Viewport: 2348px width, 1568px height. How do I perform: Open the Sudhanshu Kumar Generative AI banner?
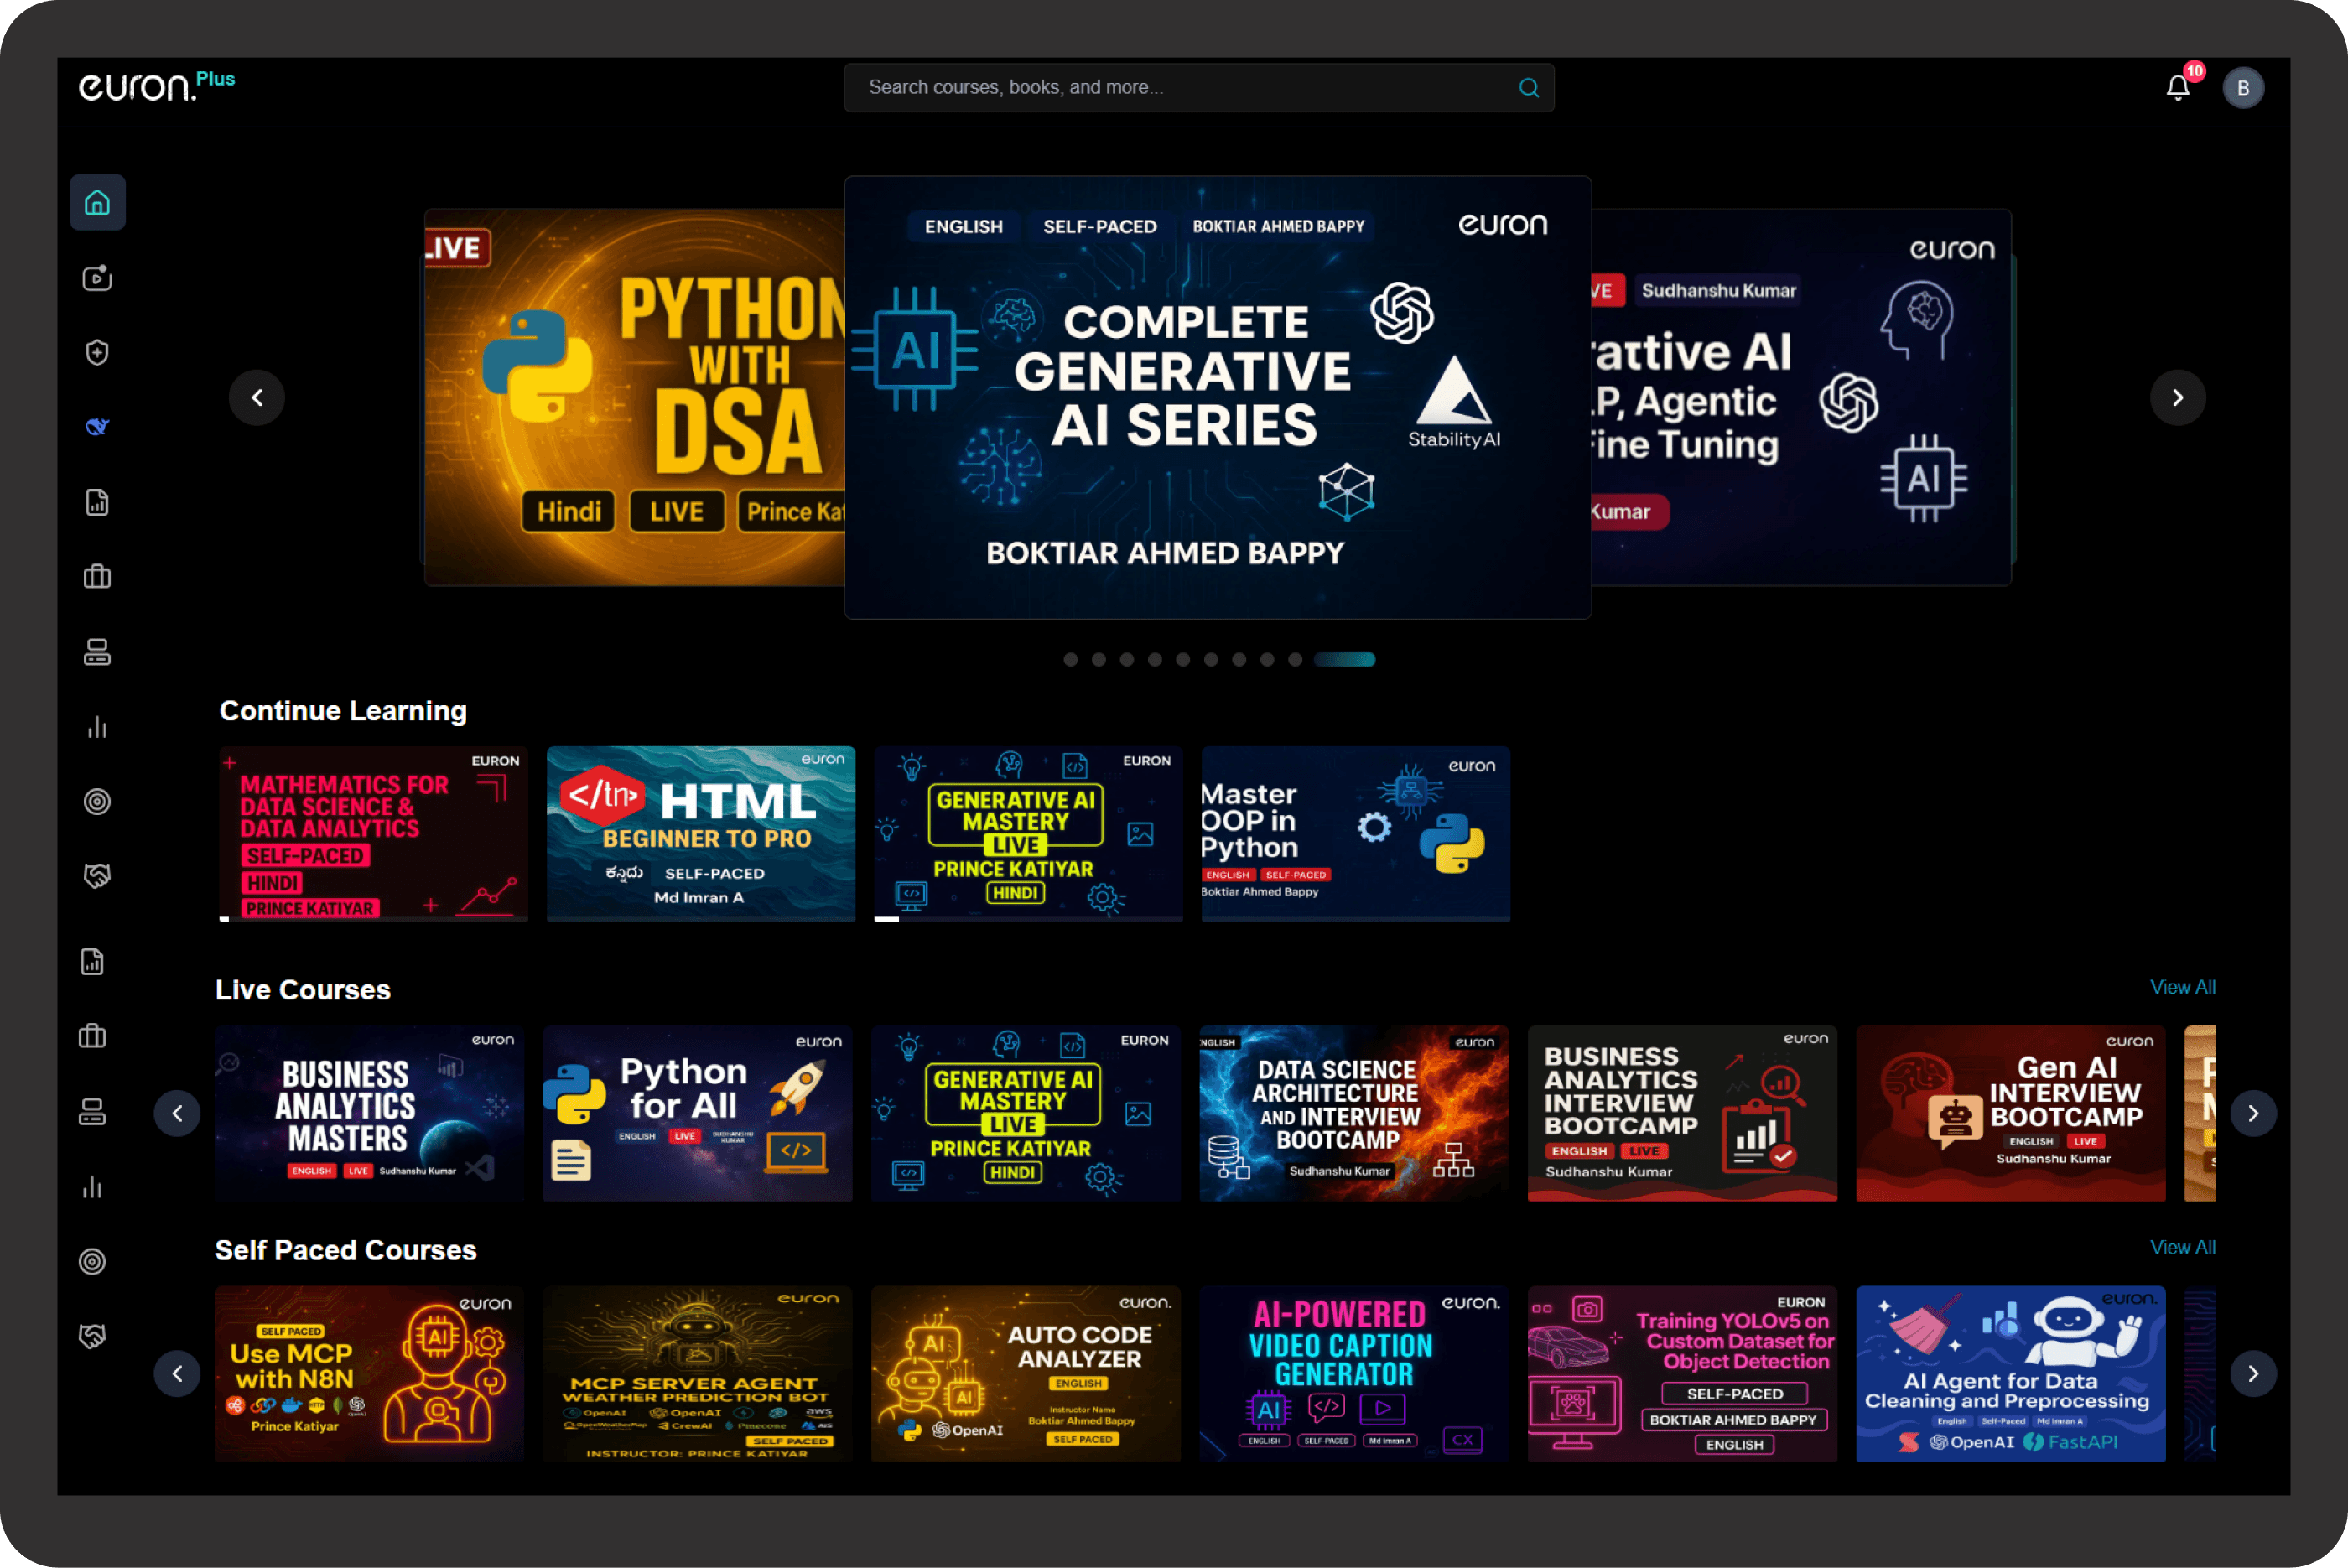(1801, 398)
